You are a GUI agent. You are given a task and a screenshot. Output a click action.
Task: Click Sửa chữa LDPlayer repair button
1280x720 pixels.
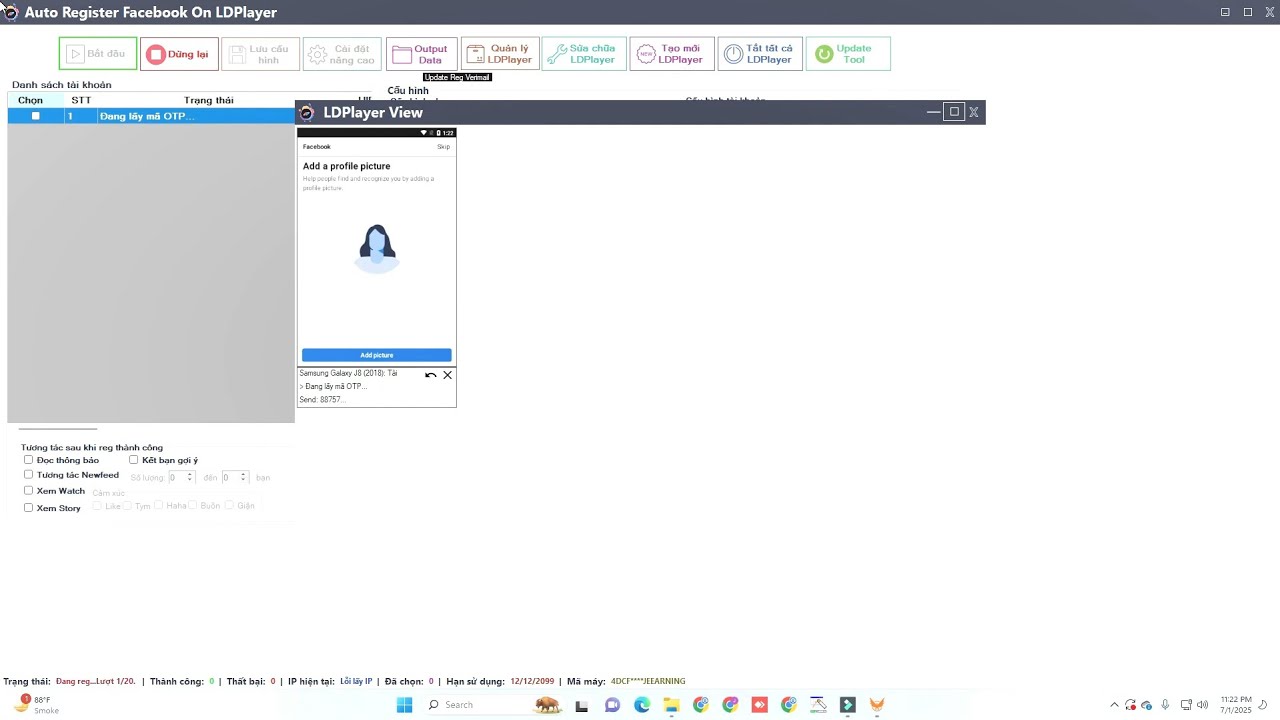[x=584, y=54]
